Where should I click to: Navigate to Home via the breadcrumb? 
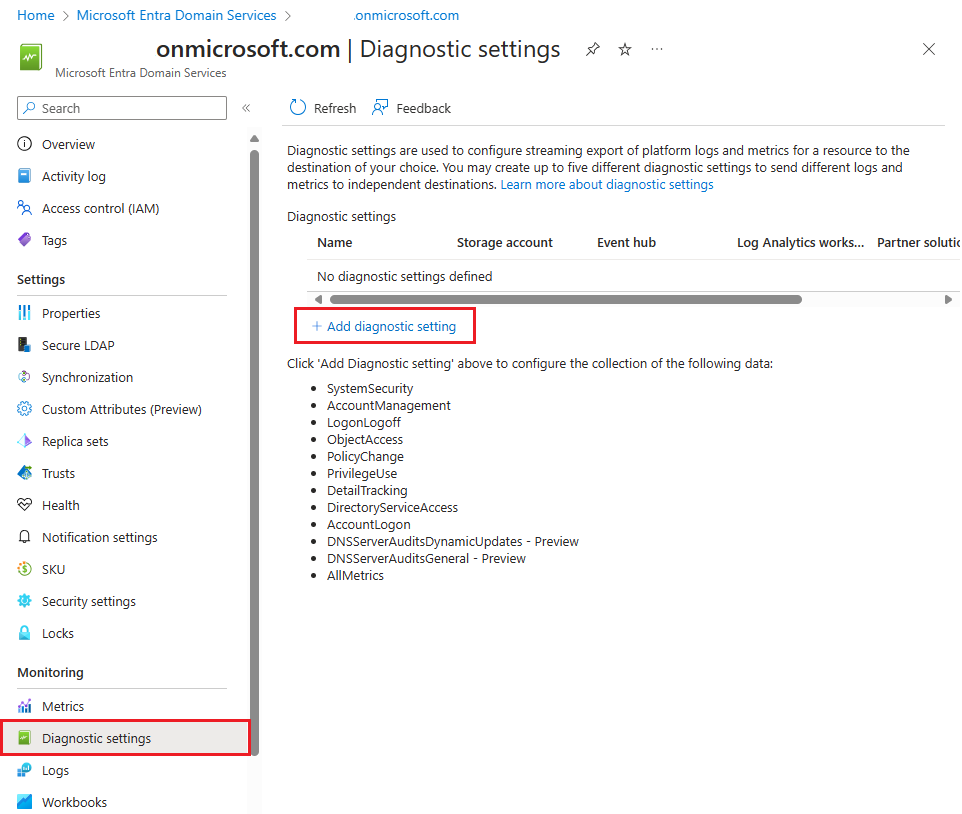35,15
